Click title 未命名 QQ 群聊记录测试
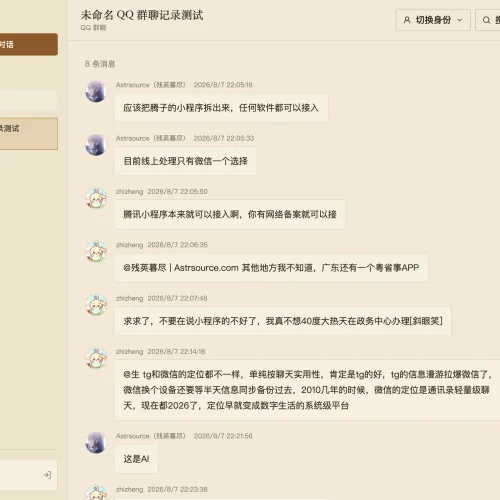The width and height of the screenshot is (500, 500). coord(142,15)
